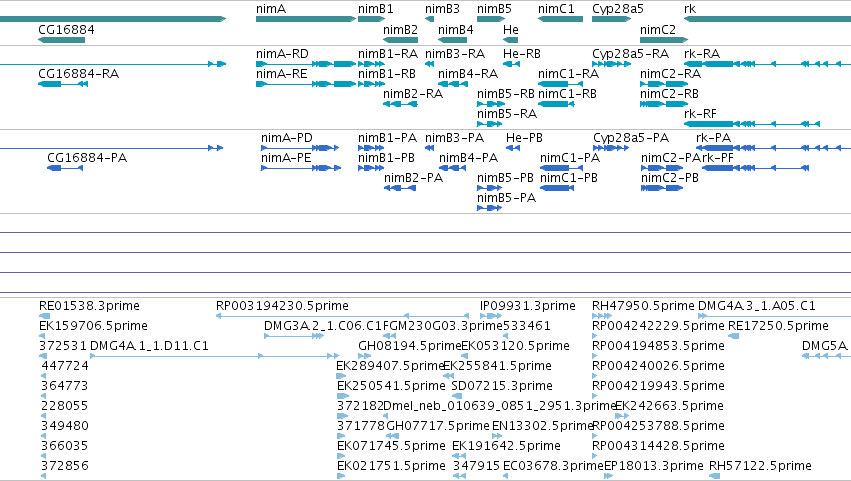Click feature label 447724

[65, 365]
